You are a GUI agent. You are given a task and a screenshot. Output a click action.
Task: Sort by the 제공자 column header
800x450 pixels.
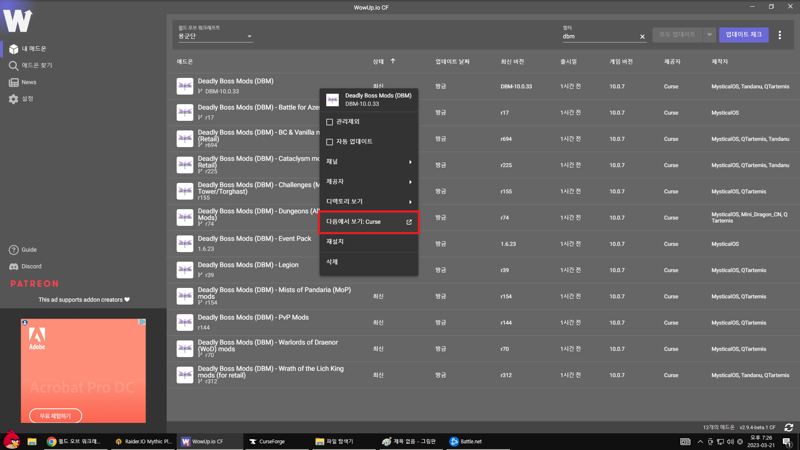pos(672,62)
